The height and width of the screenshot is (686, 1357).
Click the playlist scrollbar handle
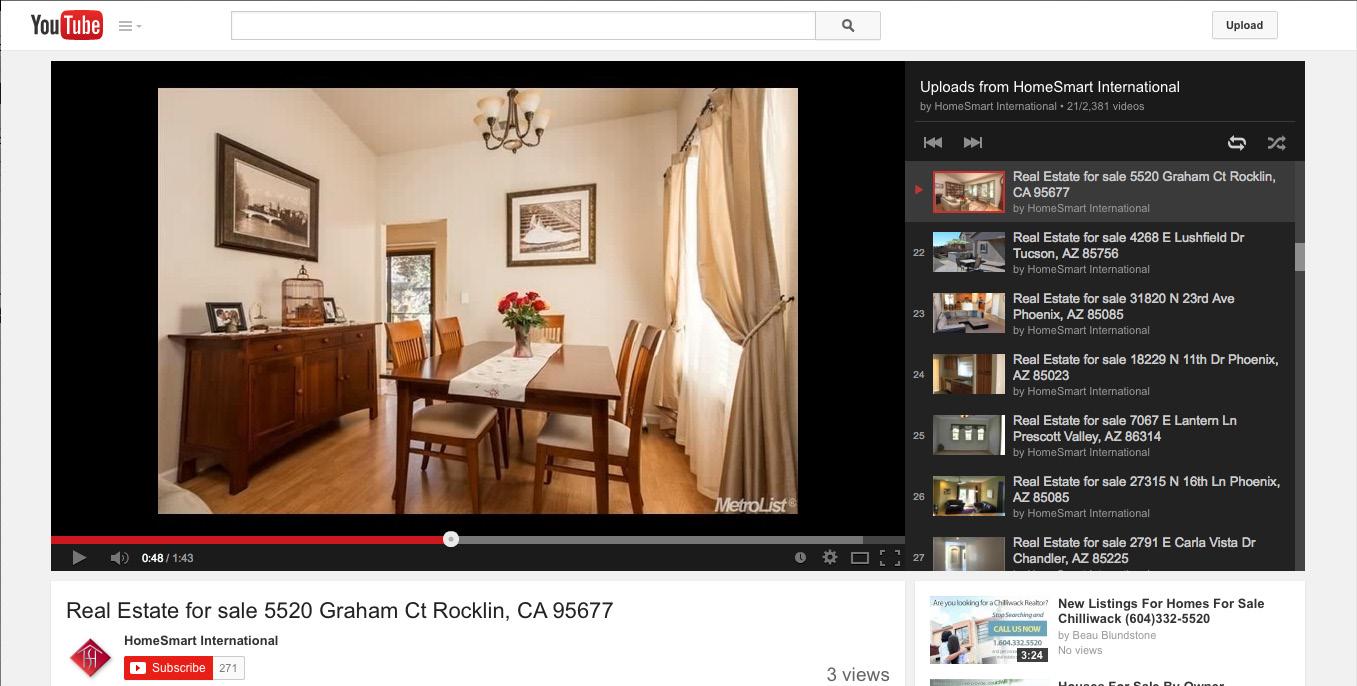1300,256
